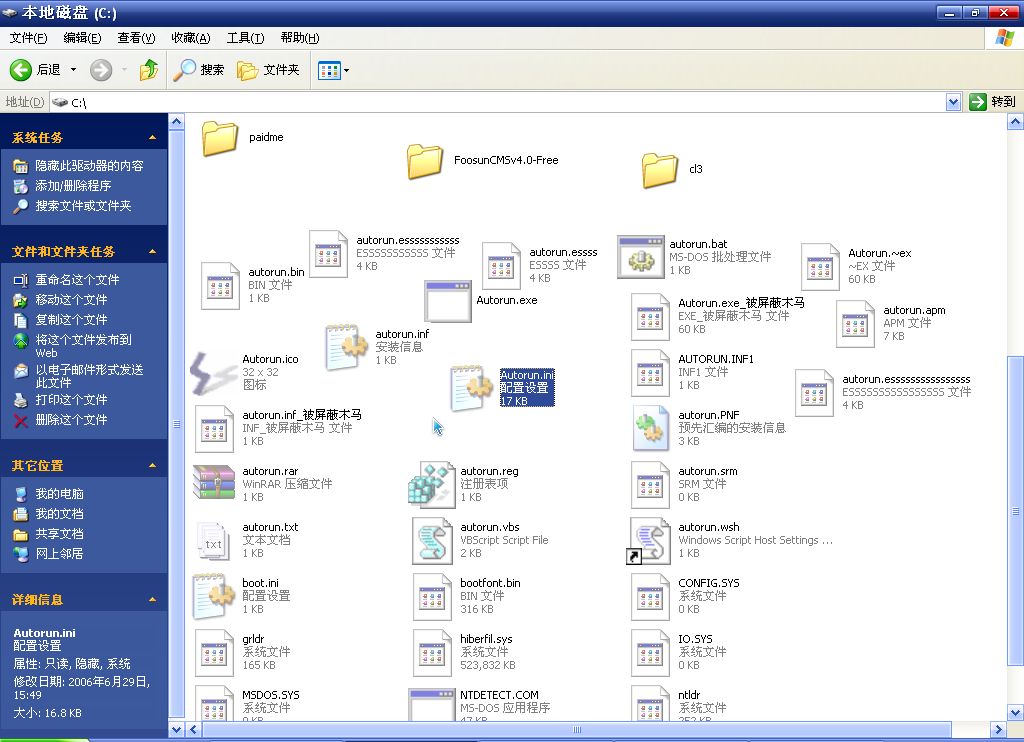Open the 查看(V) menu
The image size is (1024, 742).
pyautogui.click(x=136, y=38)
